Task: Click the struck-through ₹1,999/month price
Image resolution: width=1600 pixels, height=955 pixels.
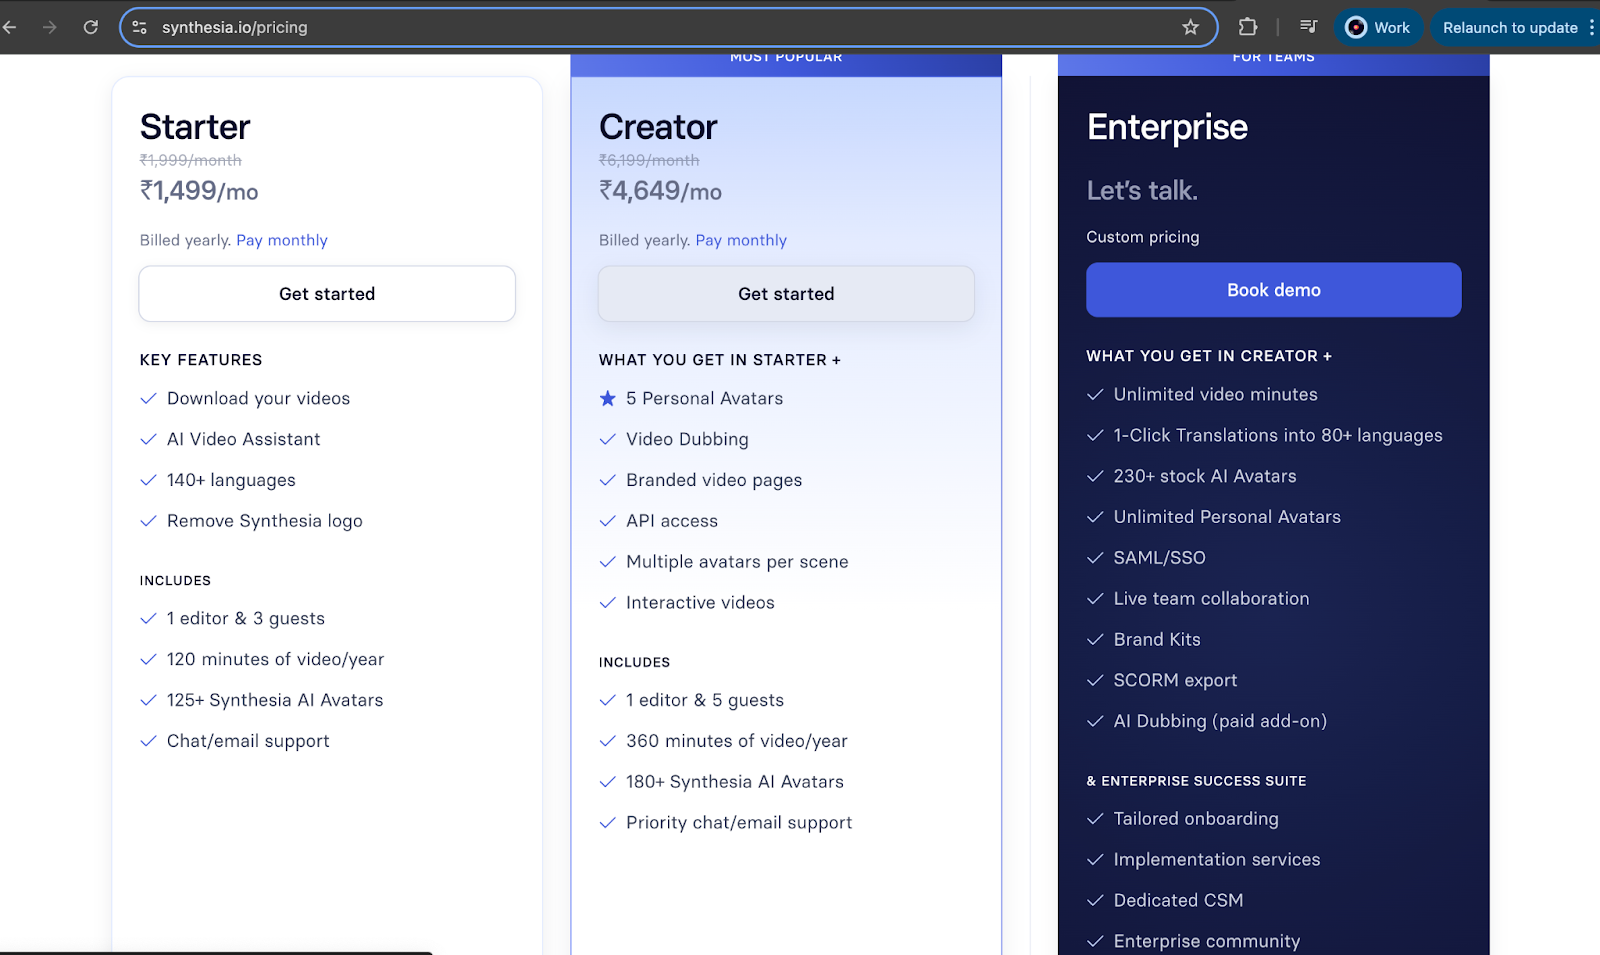Action: (191, 160)
